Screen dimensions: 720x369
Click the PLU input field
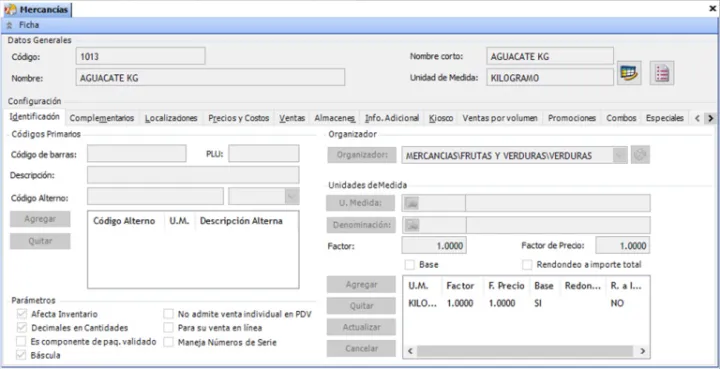point(264,153)
